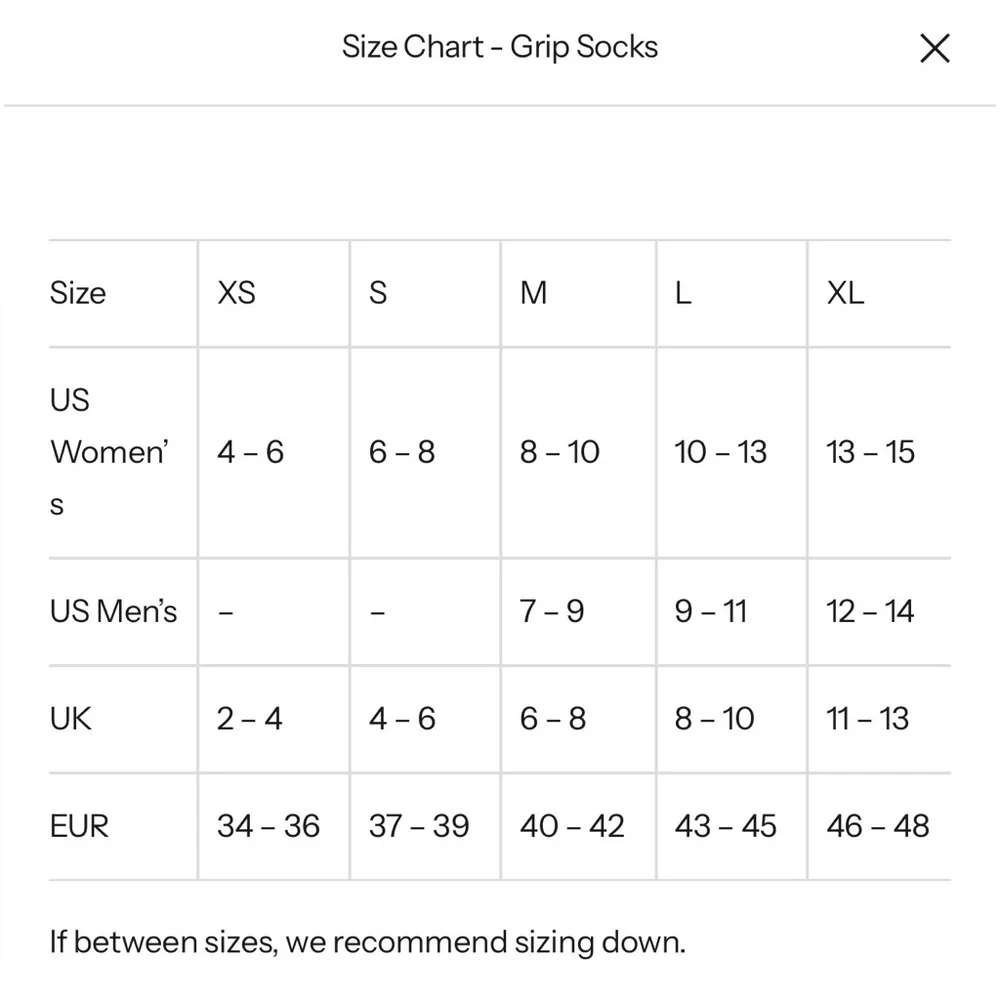Select the XL column header
The height and width of the screenshot is (1000, 1000).
[845, 293]
